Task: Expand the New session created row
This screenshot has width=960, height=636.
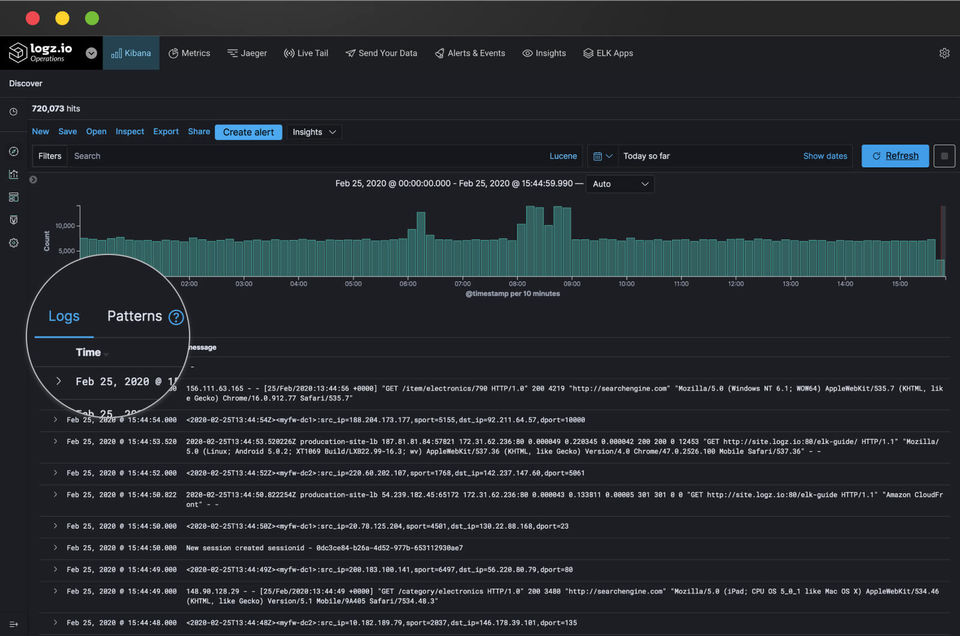Action: point(55,548)
